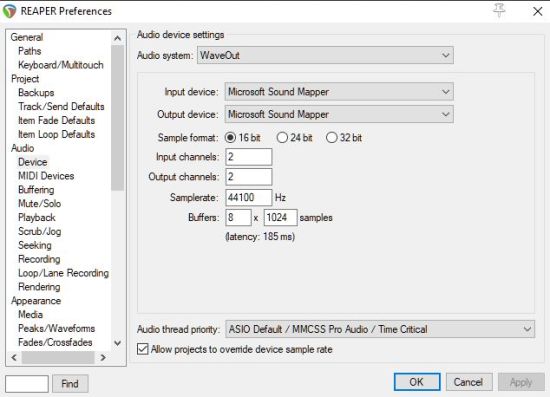550x397 pixels.
Task: Open Loop/Lane Recording preferences
Action: click(63, 273)
